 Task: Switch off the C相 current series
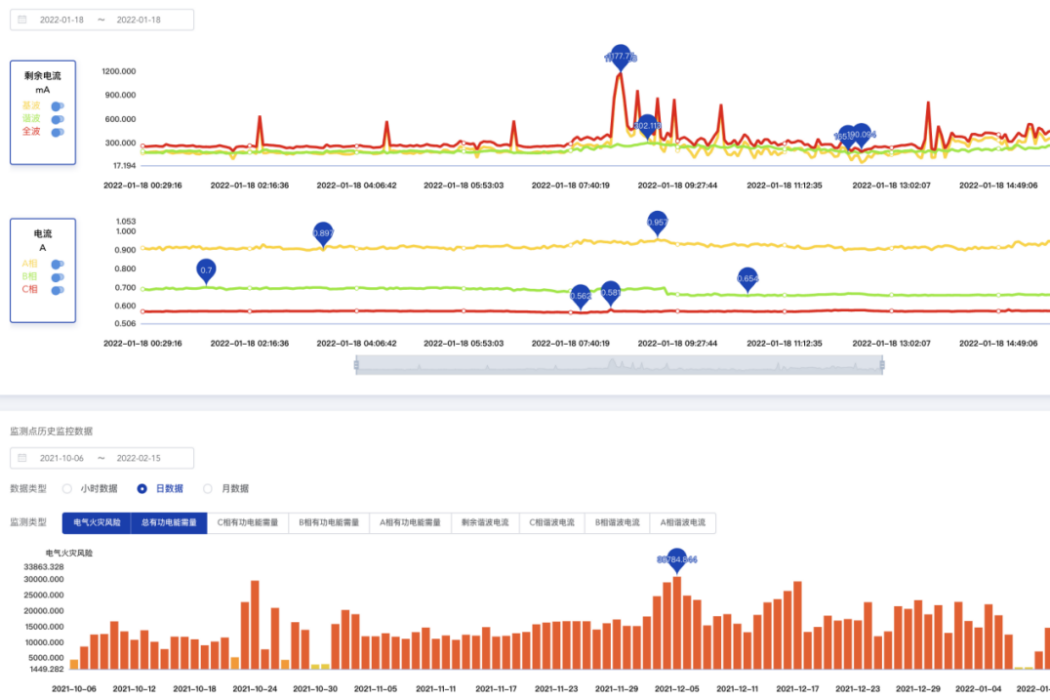pos(58,290)
